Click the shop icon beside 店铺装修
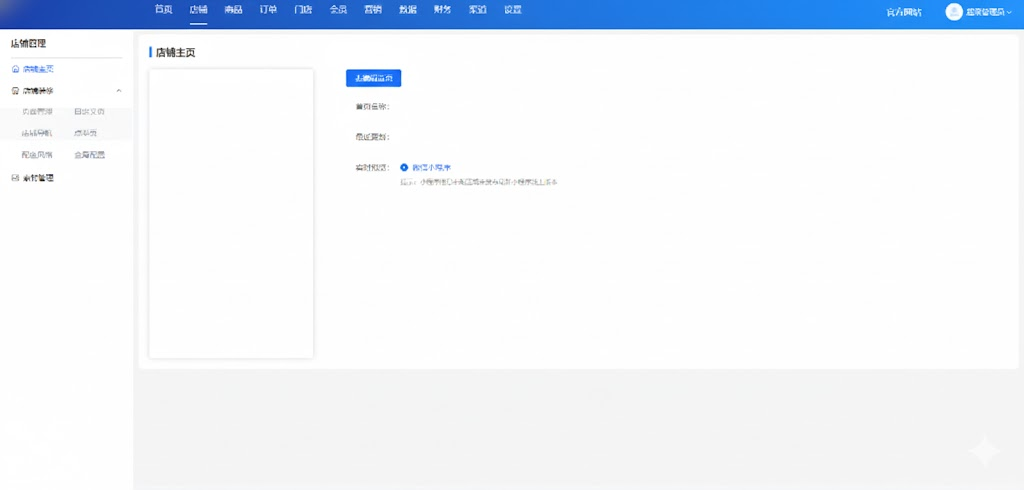The image size is (1024, 490). (16, 91)
